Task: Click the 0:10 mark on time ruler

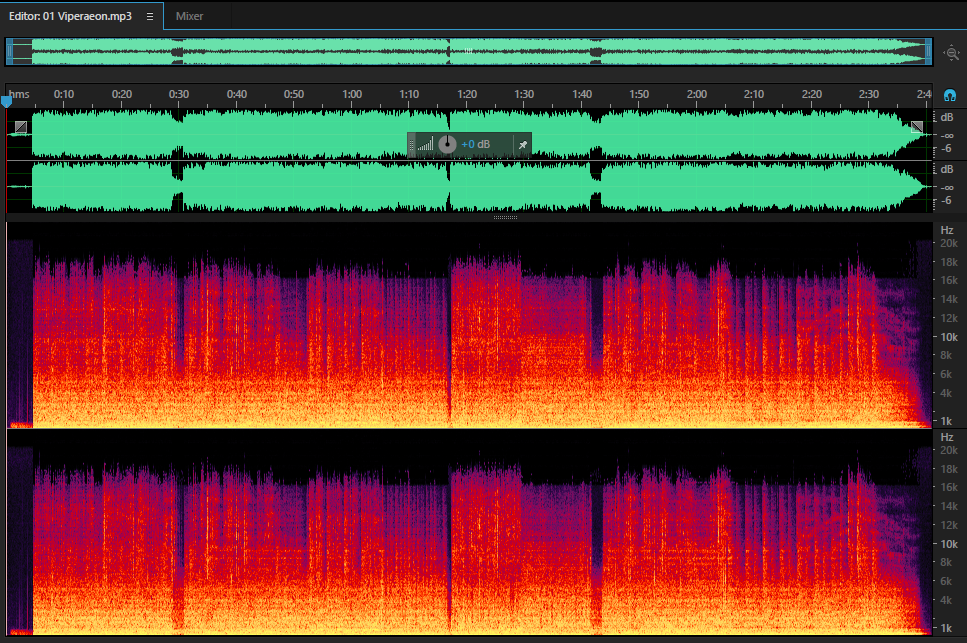Action: click(x=64, y=94)
